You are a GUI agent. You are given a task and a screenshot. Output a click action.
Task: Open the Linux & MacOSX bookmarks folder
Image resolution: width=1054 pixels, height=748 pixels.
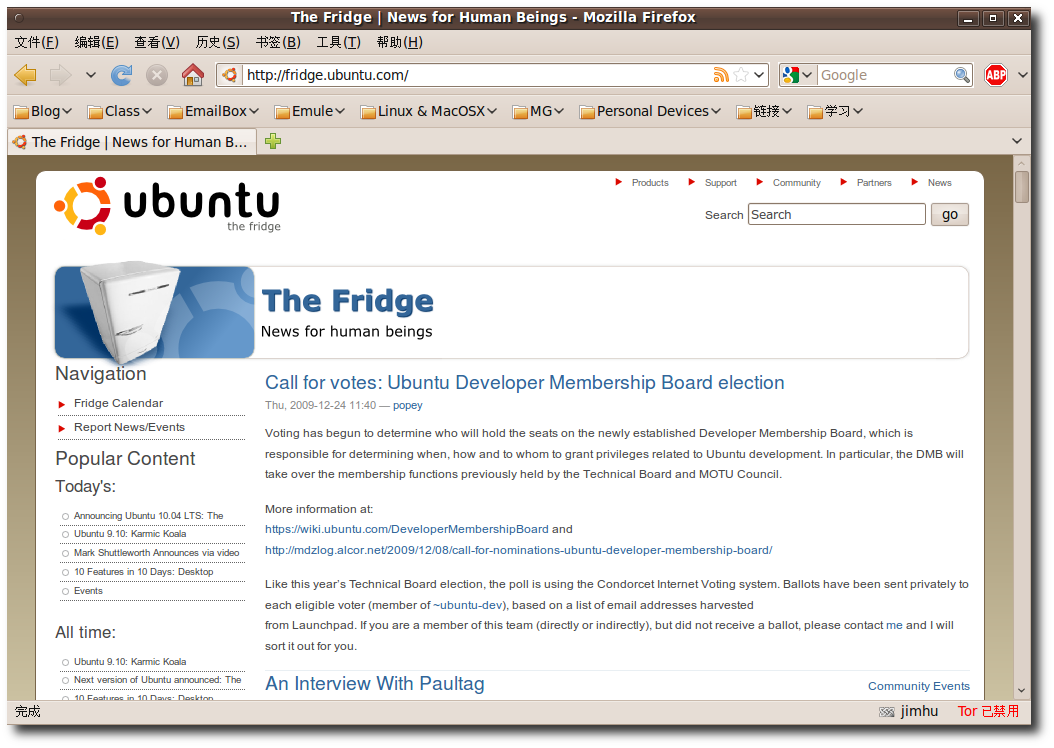tap(429, 112)
